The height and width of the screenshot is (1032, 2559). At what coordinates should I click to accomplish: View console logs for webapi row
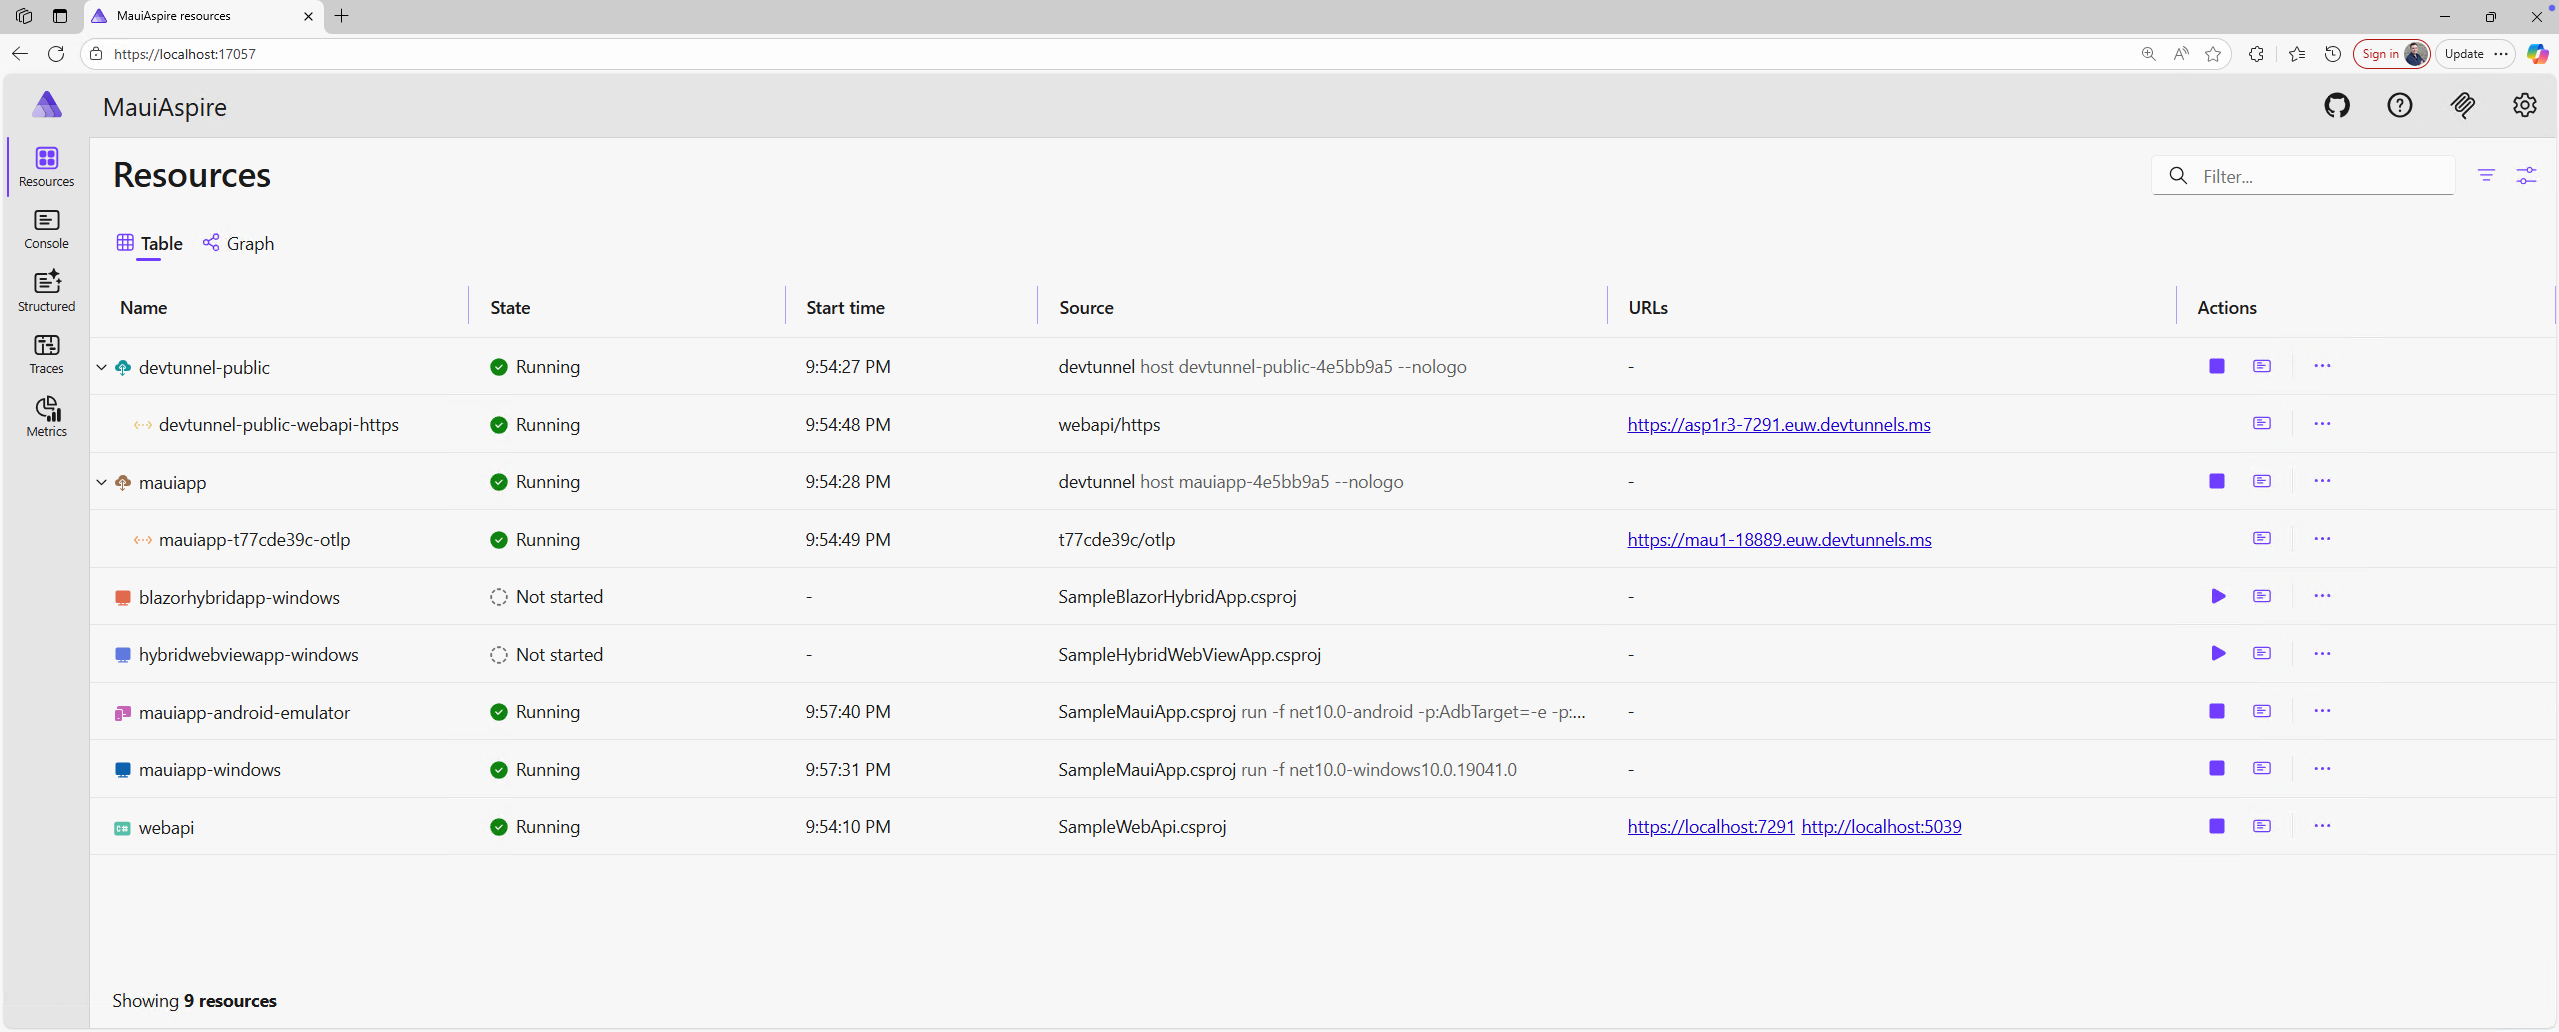(x=2261, y=826)
